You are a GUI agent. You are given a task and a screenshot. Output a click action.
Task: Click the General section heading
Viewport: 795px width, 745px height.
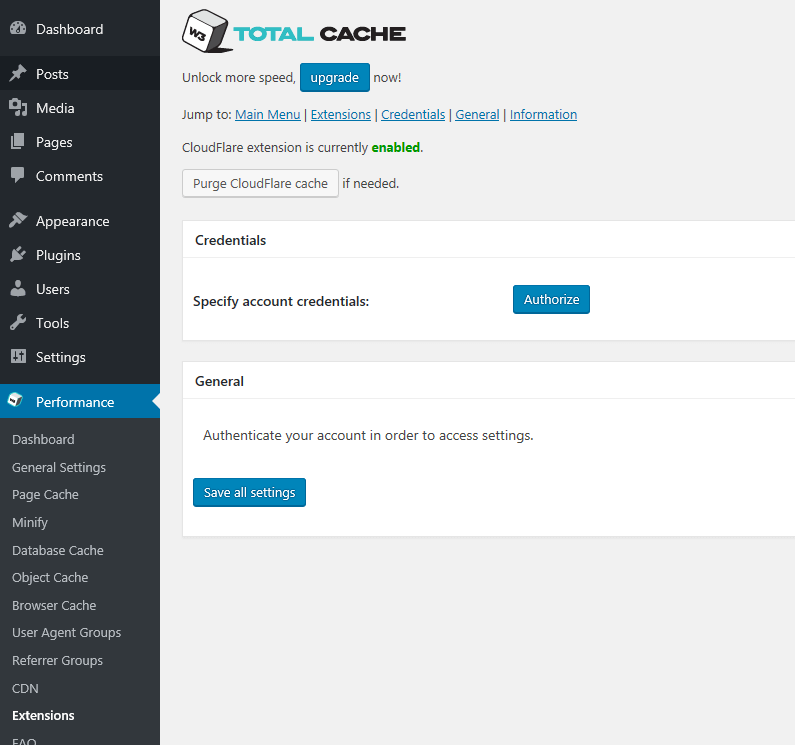coord(219,381)
